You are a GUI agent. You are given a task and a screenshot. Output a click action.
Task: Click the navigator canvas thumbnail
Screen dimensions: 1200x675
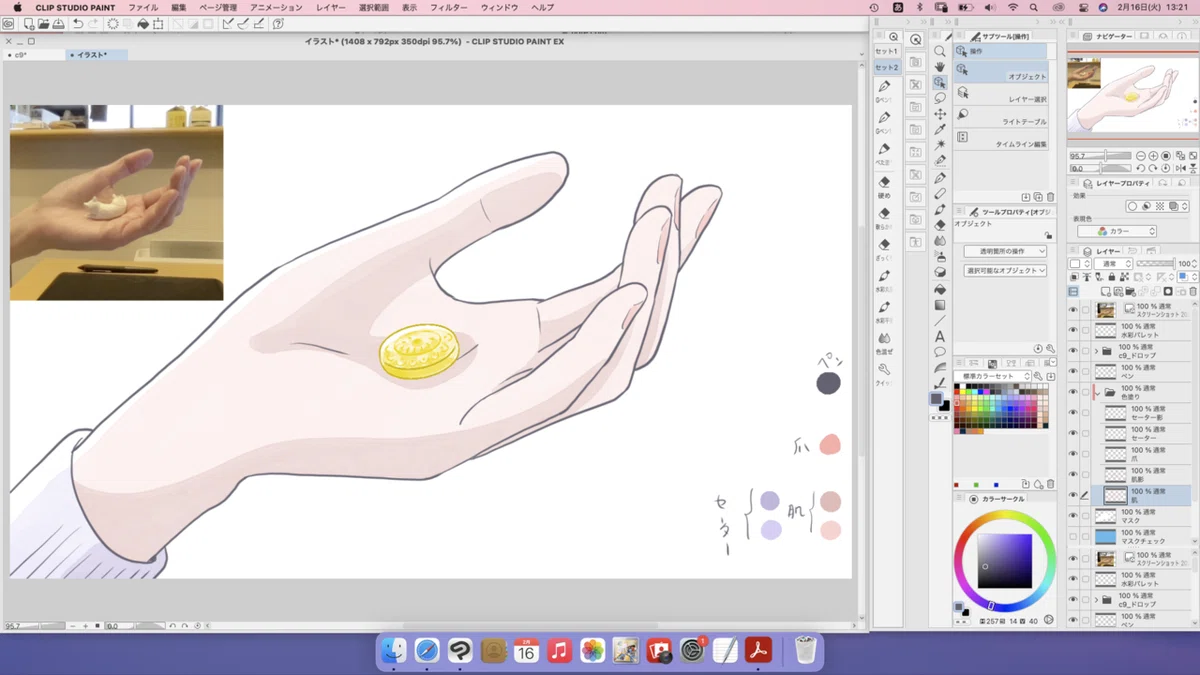tap(1132, 97)
